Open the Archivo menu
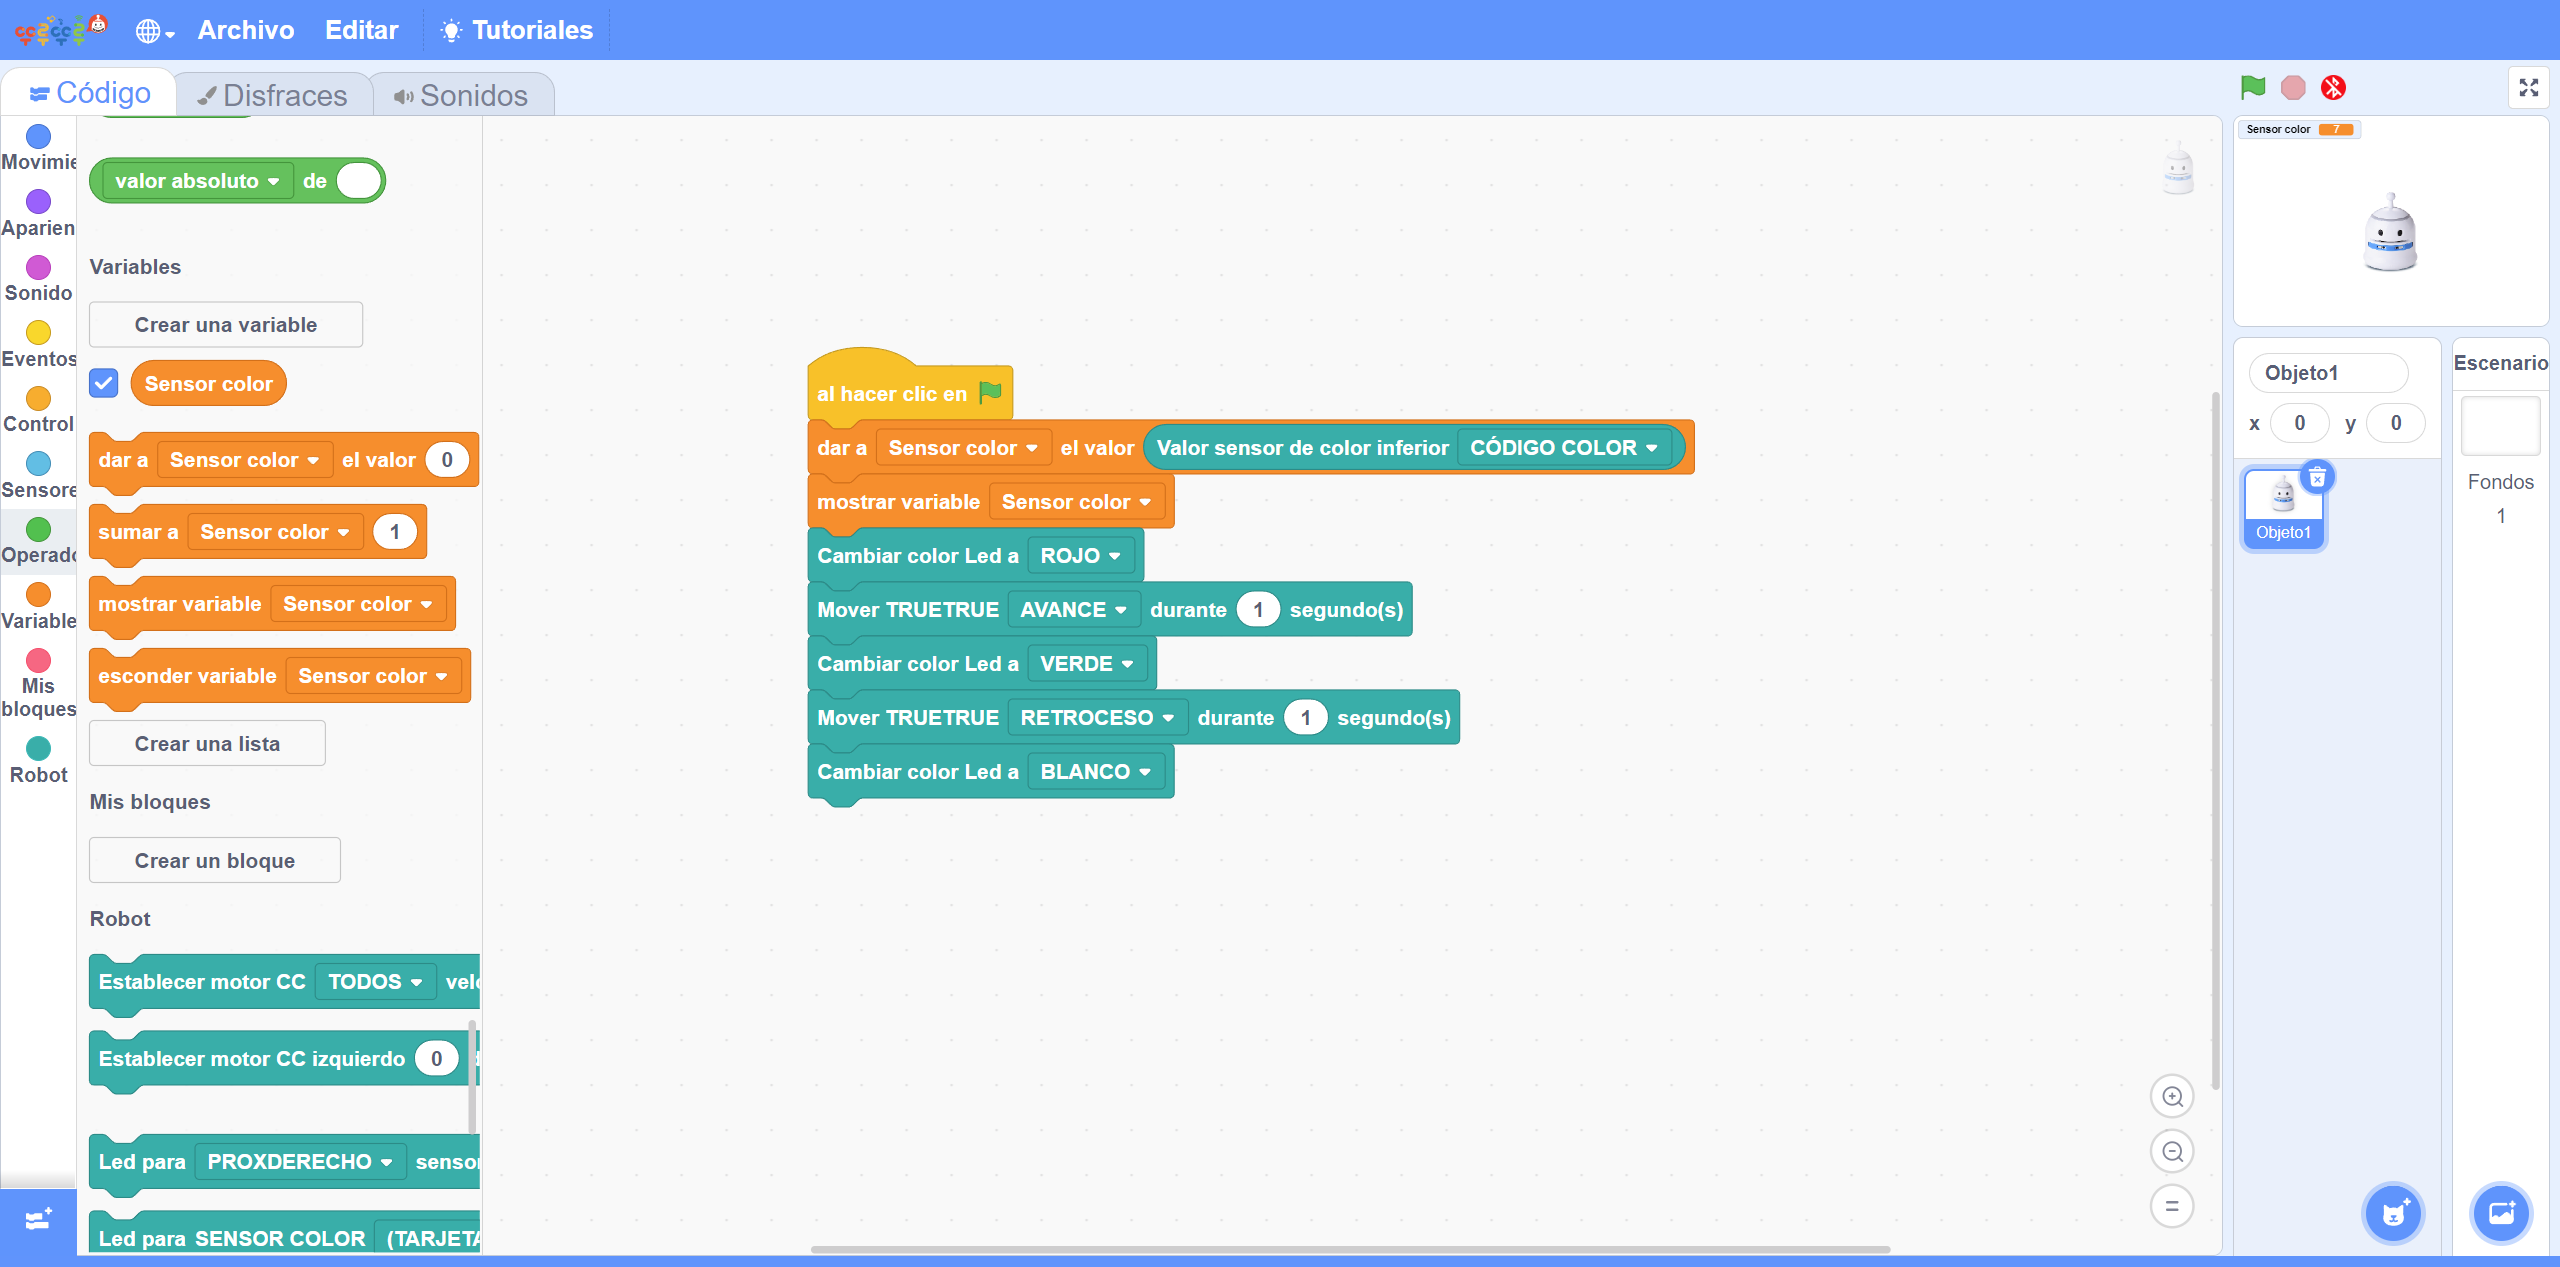This screenshot has width=2560, height=1267. 246,30
